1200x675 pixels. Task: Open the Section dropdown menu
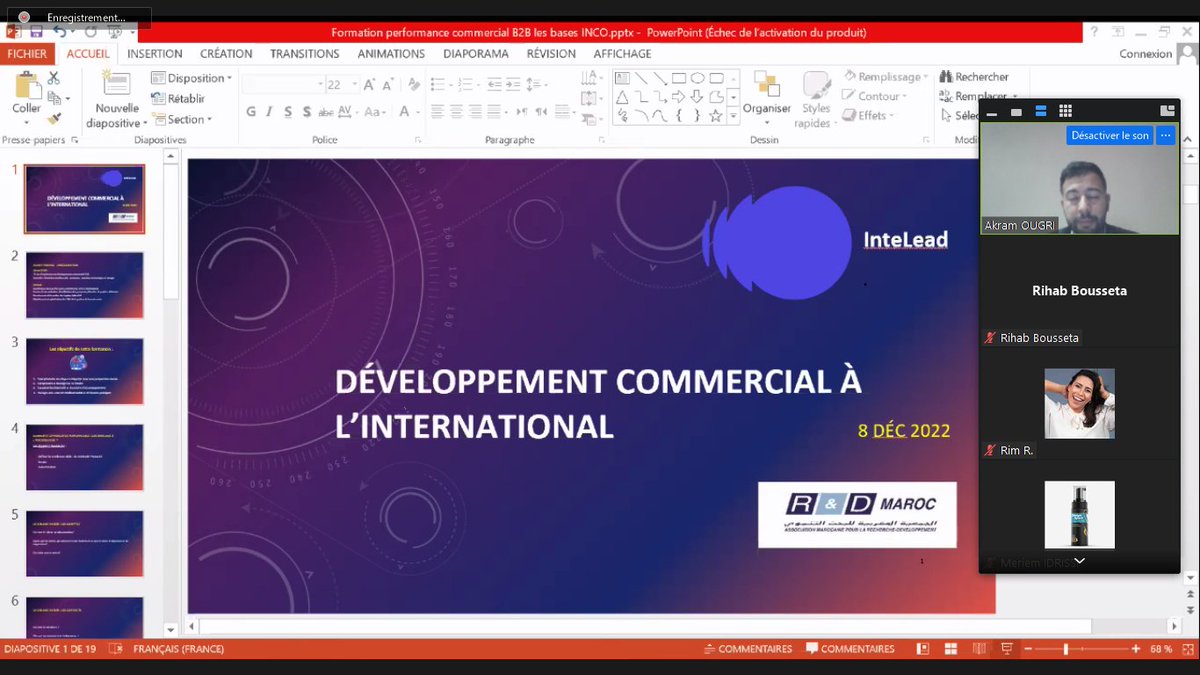[183, 119]
